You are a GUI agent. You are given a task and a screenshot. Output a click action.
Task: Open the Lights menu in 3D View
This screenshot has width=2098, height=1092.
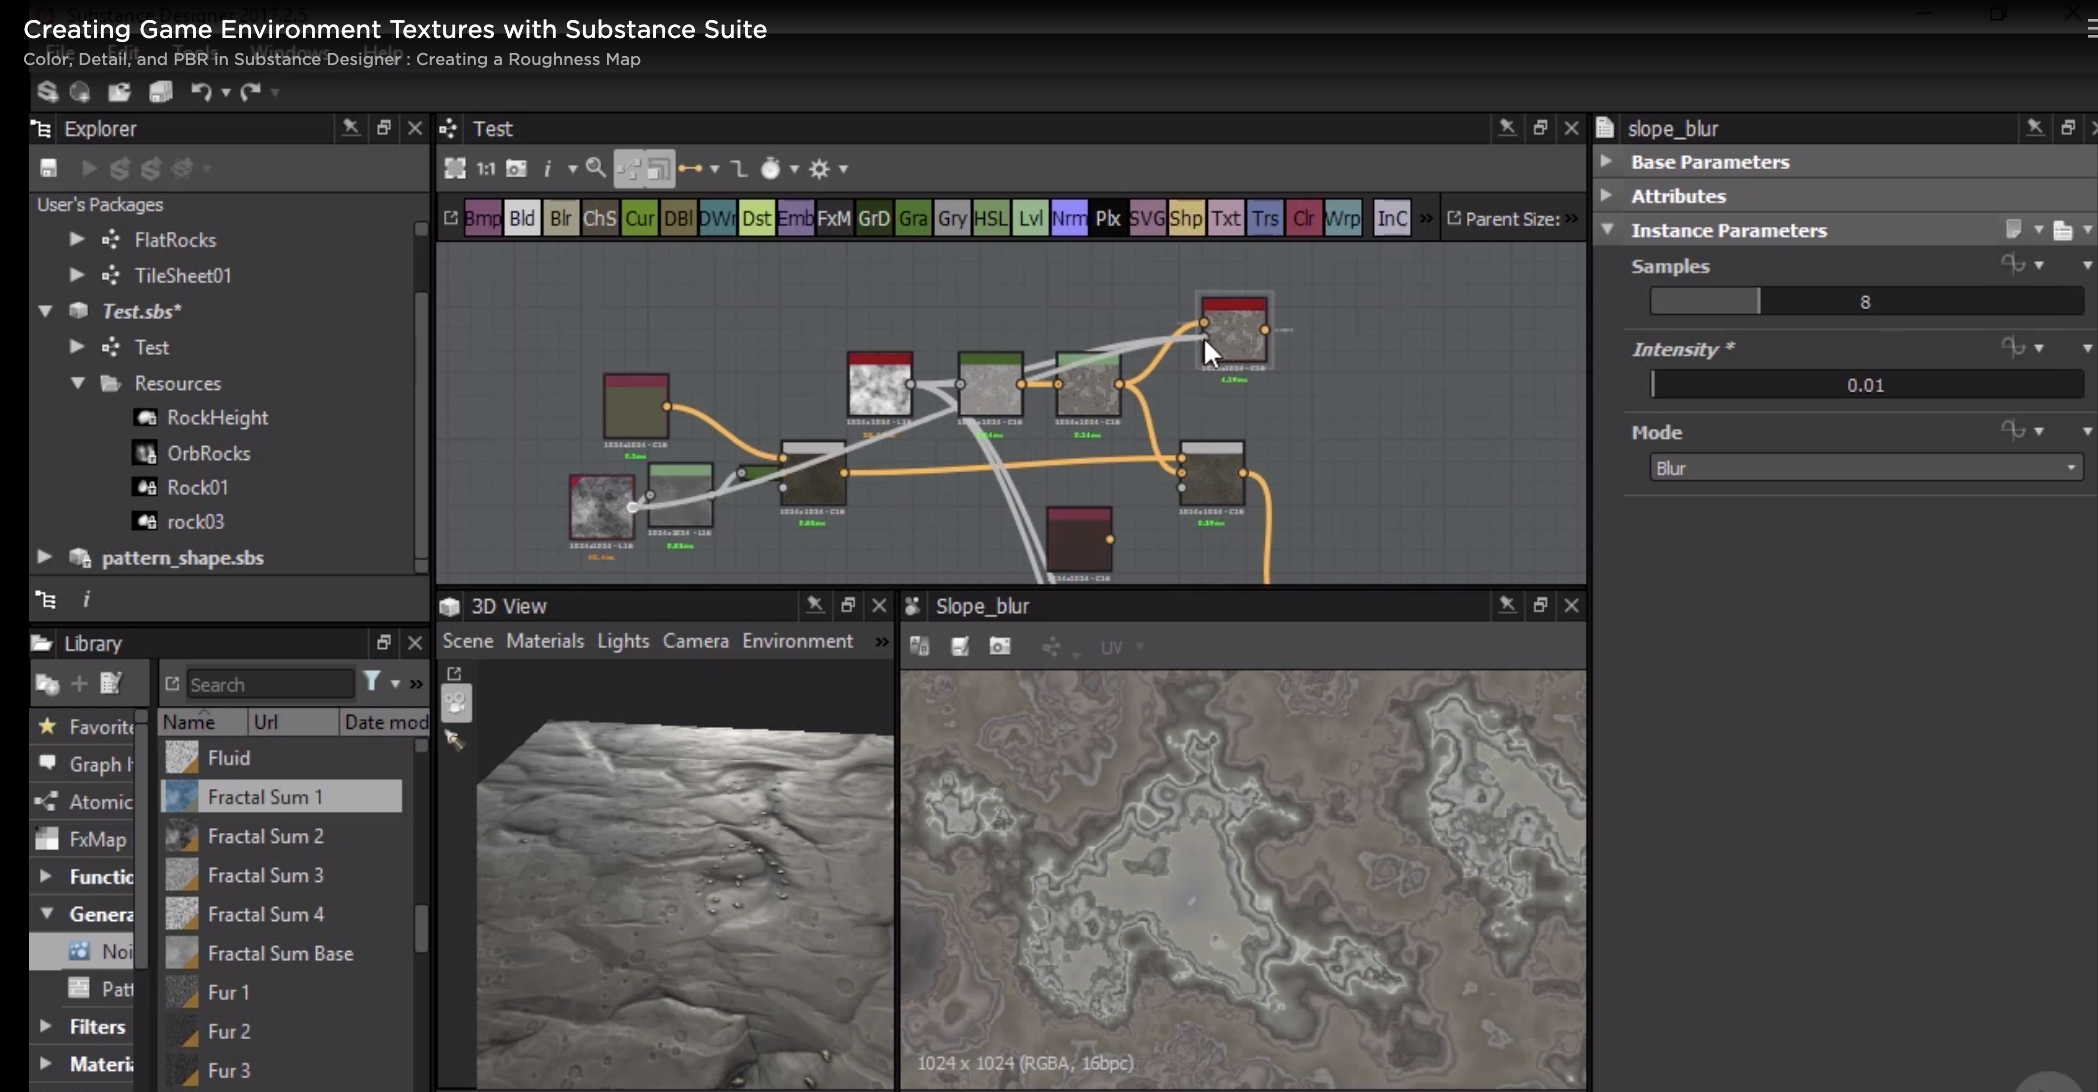tap(623, 641)
